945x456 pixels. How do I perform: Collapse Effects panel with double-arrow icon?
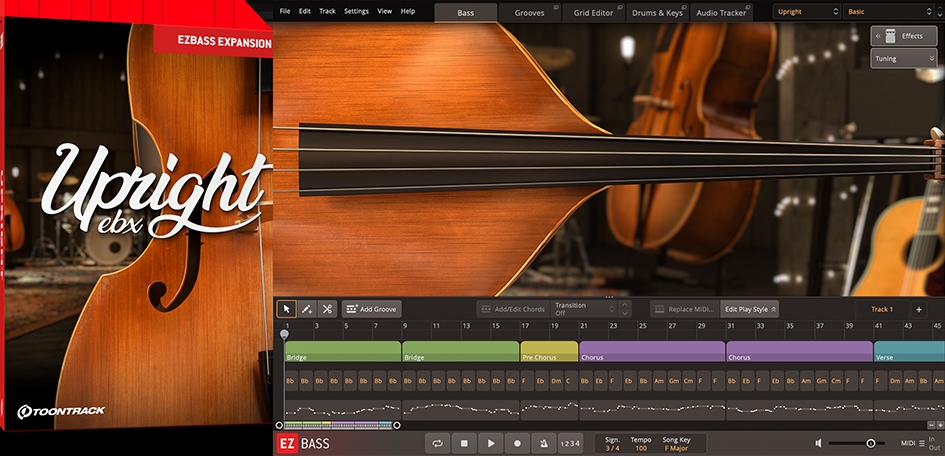[879, 36]
